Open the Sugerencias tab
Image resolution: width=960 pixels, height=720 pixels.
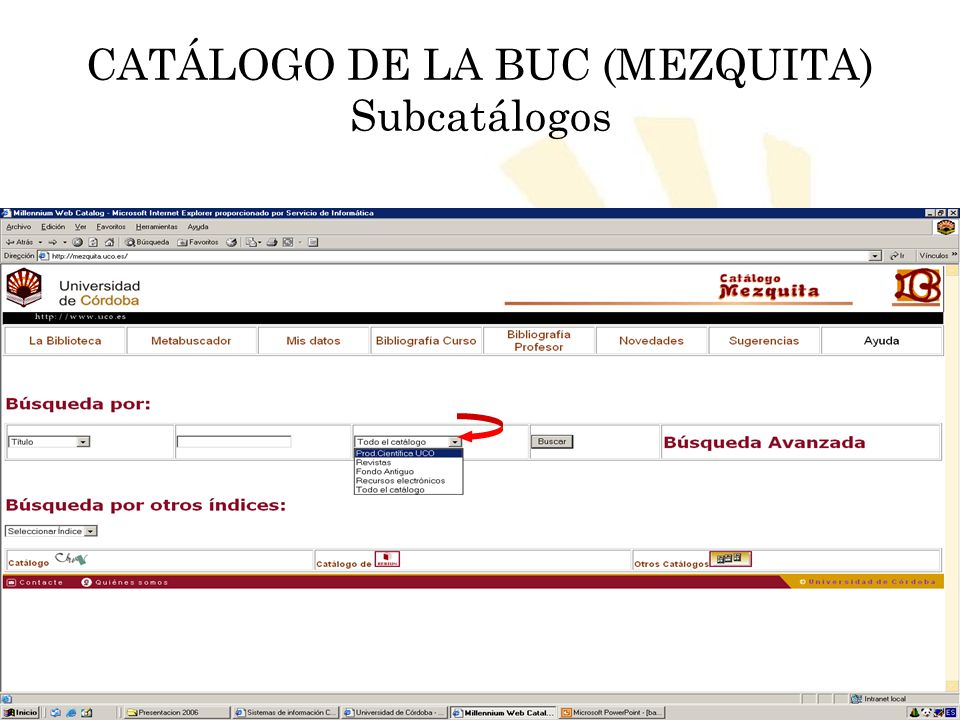tap(763, 341)
